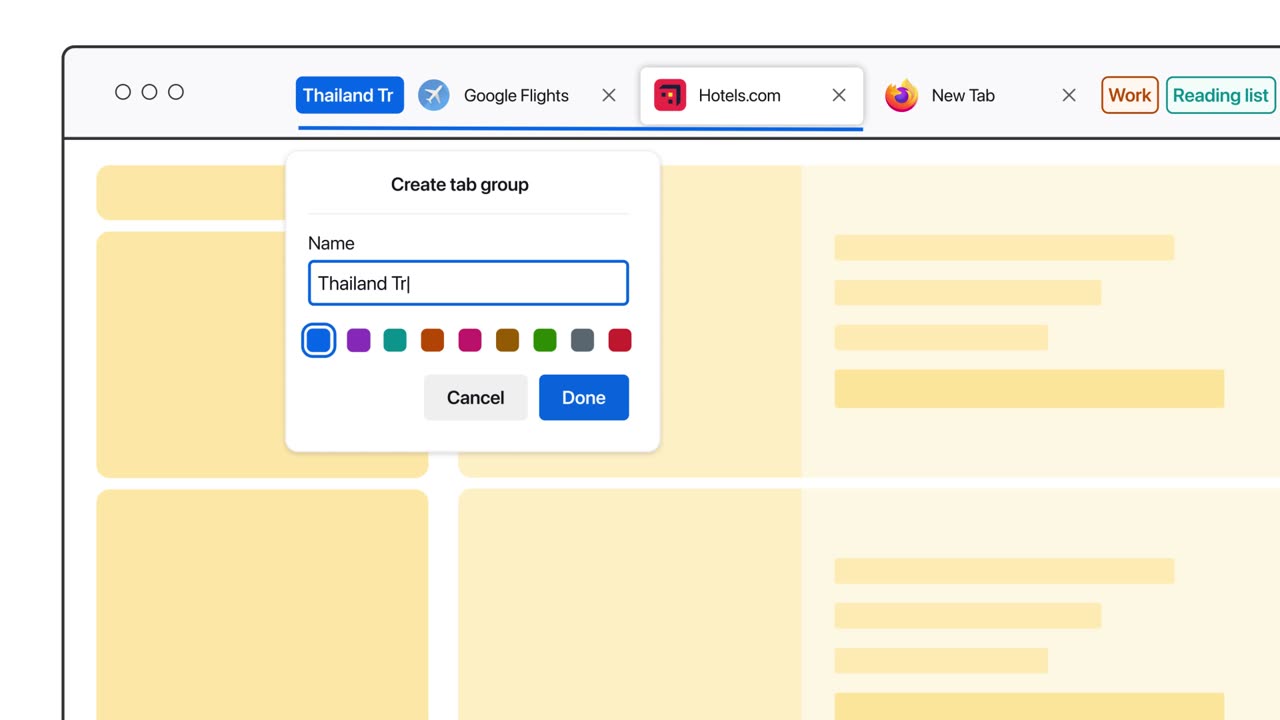Choose the teal group color
Image resolution: width=1280 pixels, height=720 pixels.
point(395,340)
